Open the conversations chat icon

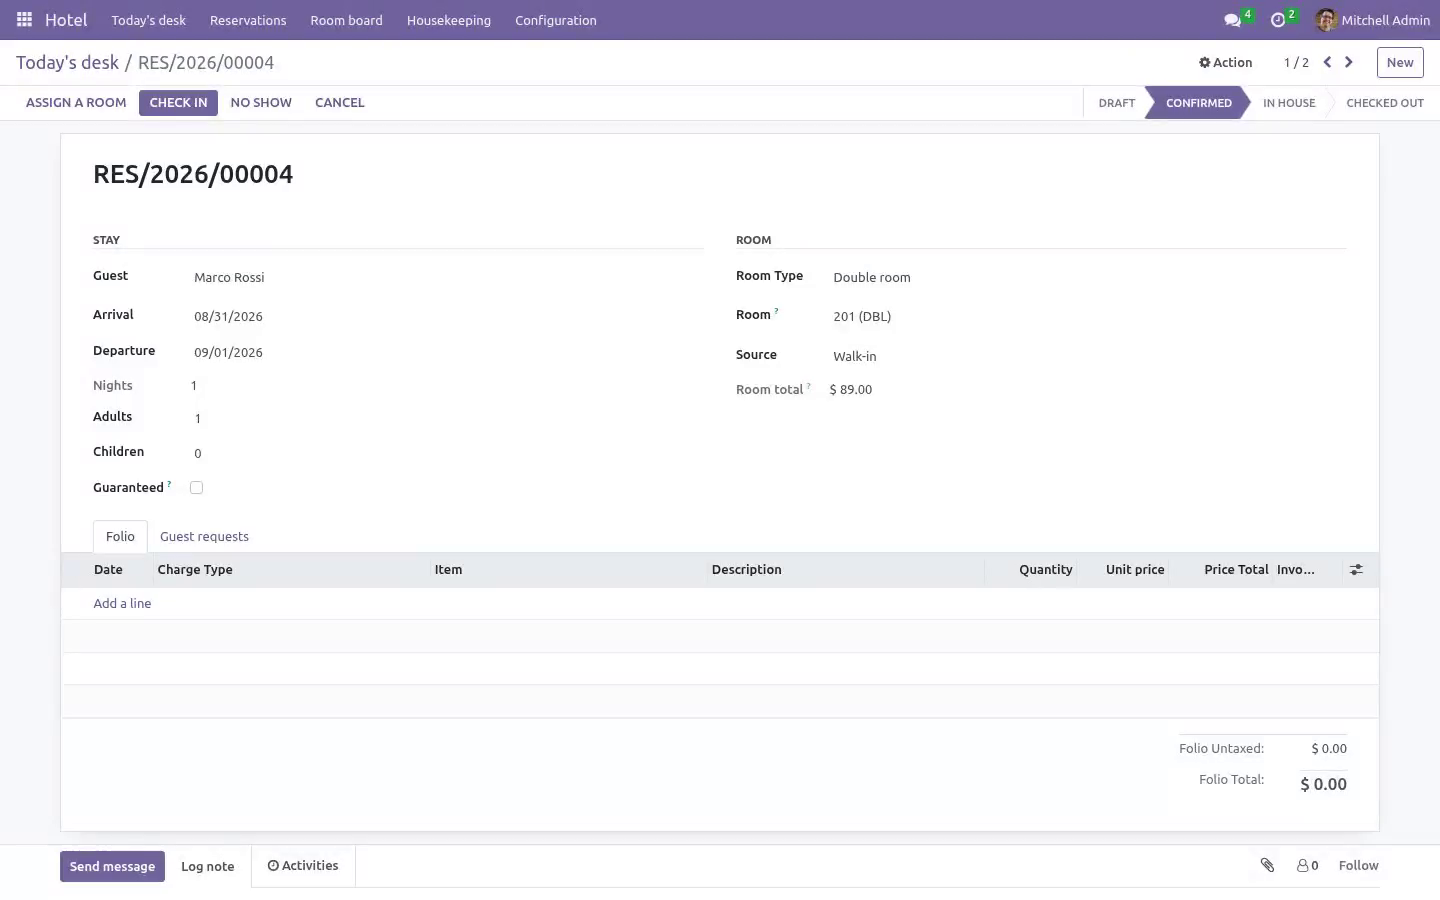(x=1233, y=20)
